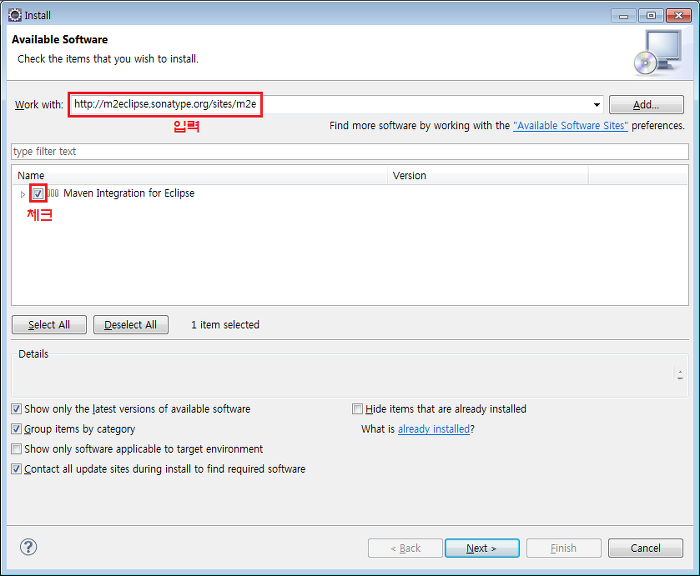Toggle Show only the latest versions checkbox
The height and width of the screenshot is (576, 700).
tap(16, 409)
